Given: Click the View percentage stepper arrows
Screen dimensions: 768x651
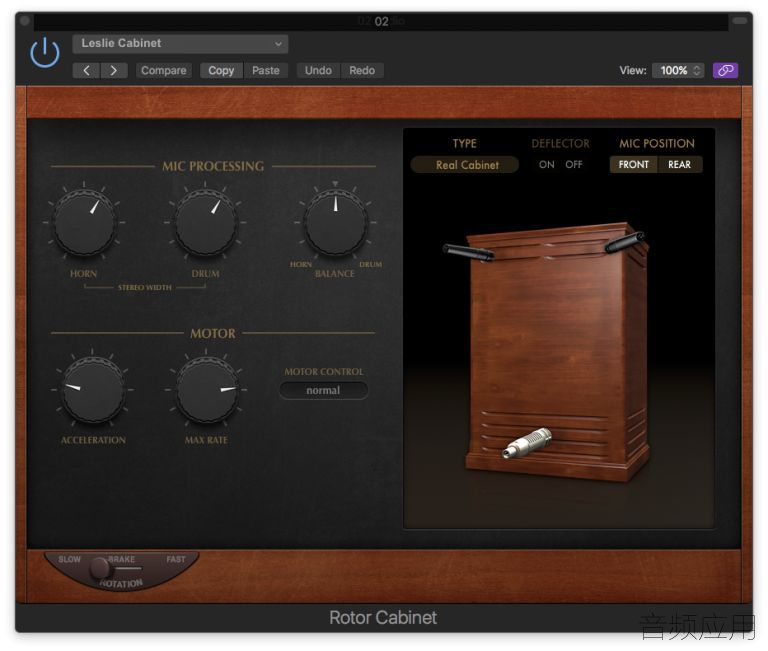Looking at the screenshot, I should pyautogui.click(x=696, y=71).
